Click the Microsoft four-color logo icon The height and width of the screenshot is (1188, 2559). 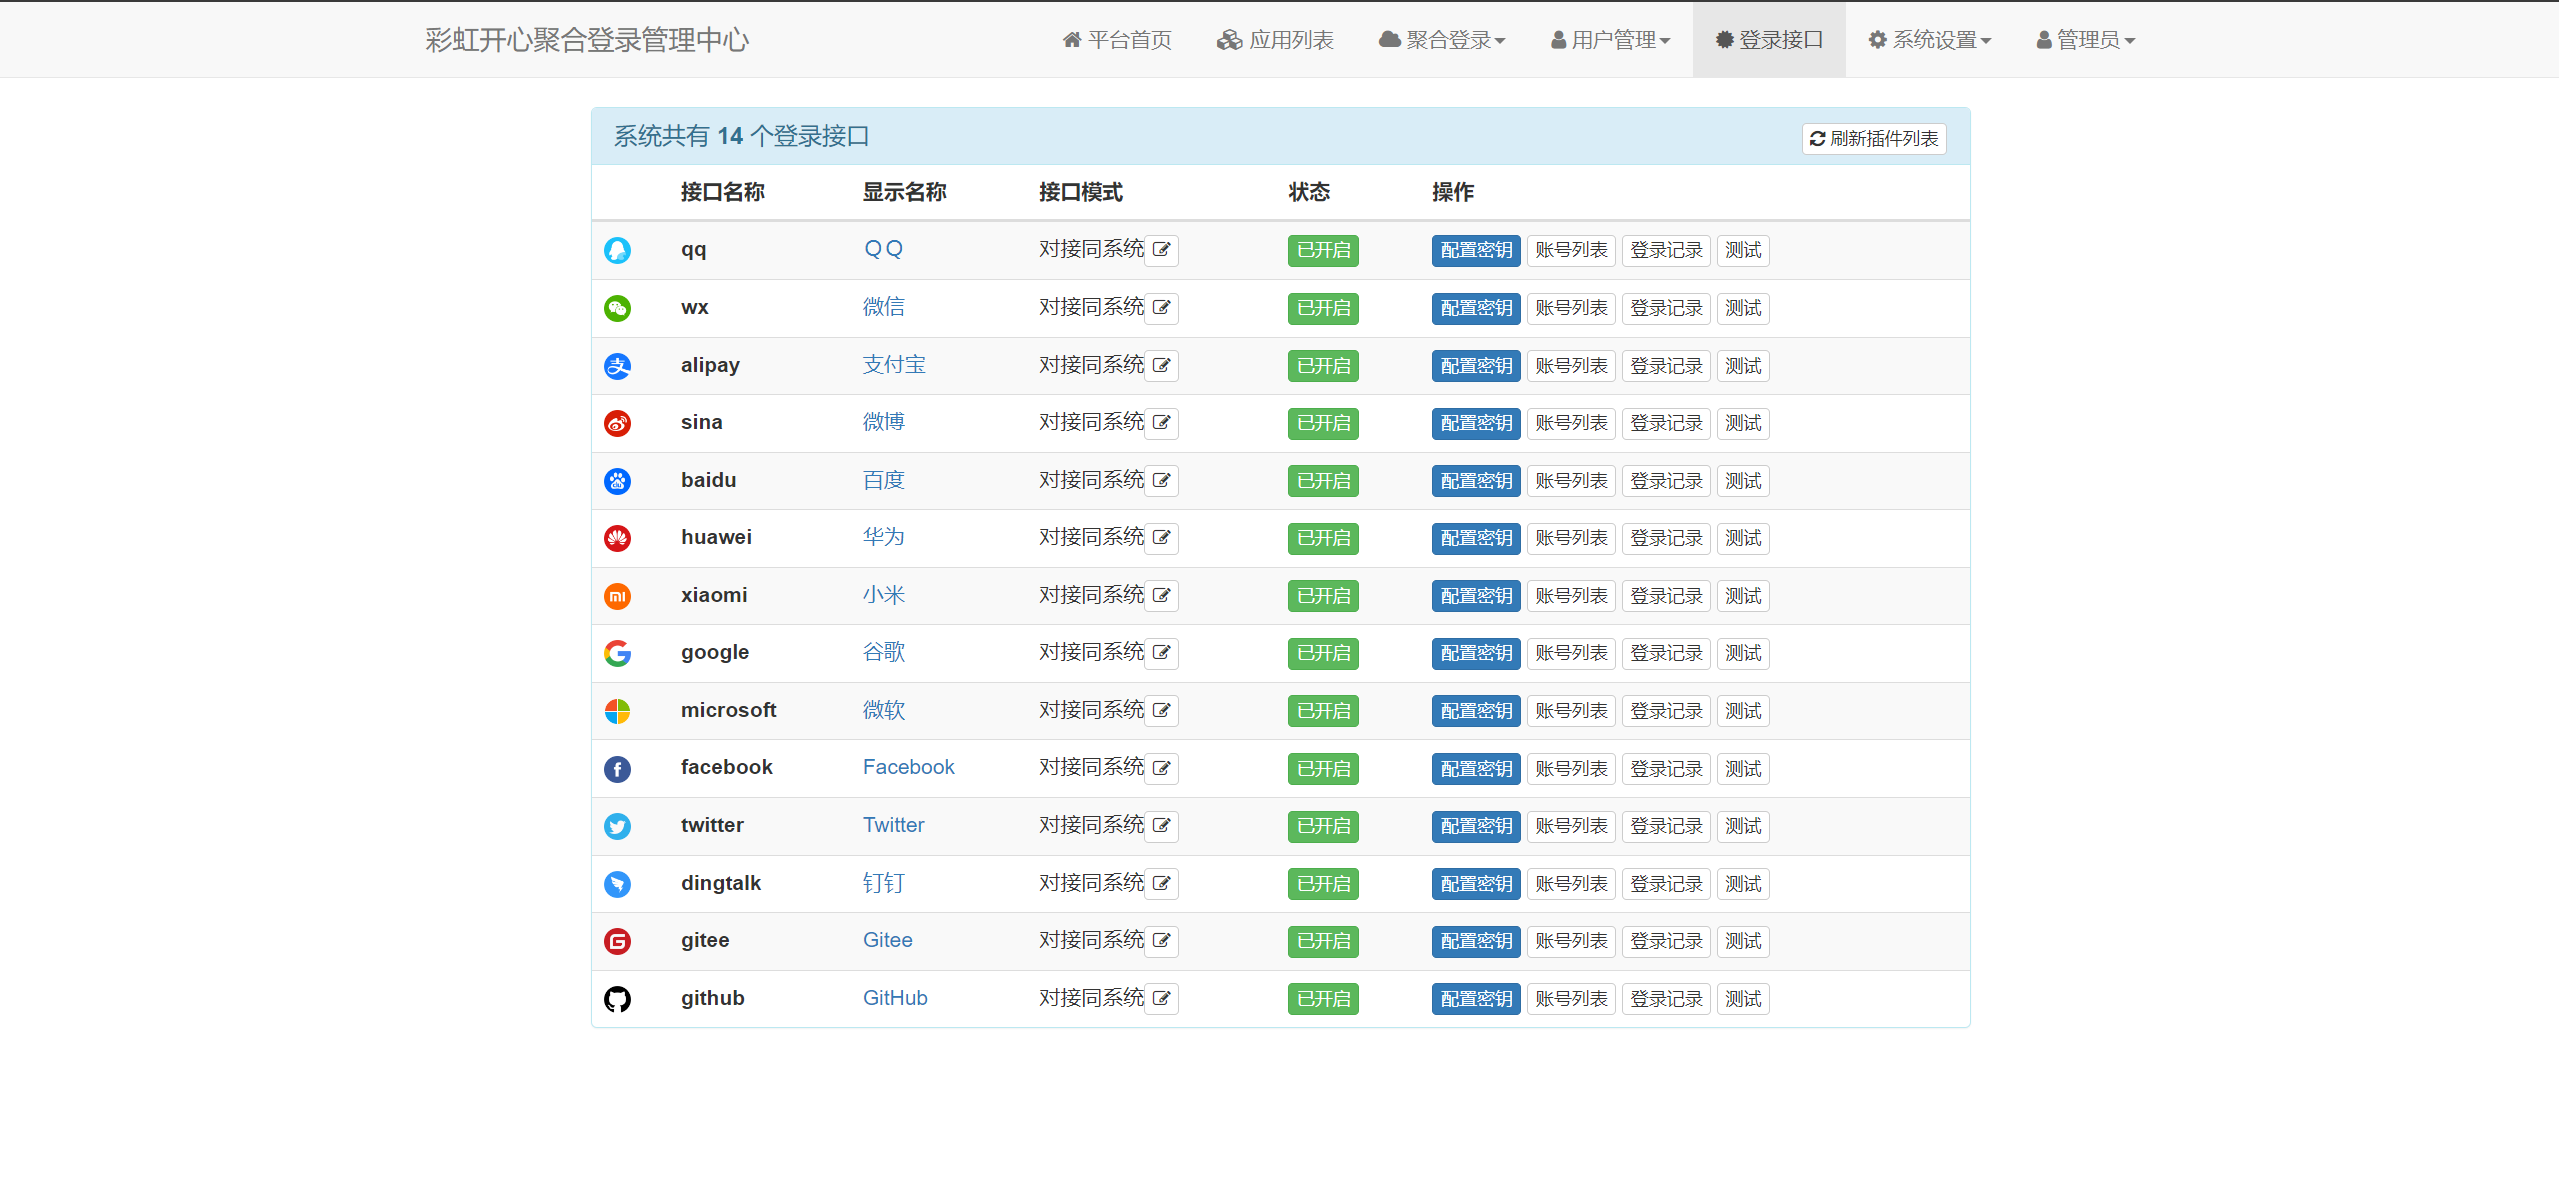(617, 711)
